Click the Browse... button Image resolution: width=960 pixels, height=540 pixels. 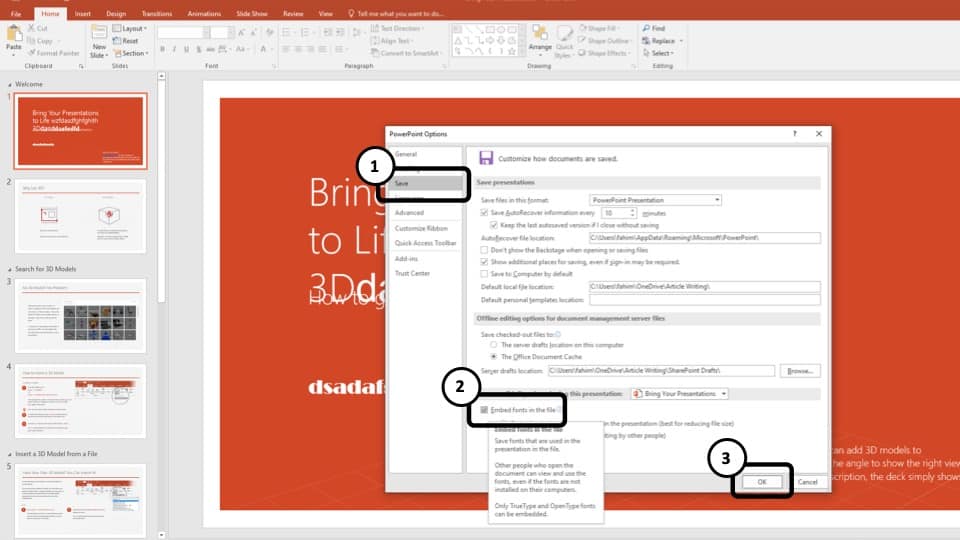(800, 371)
